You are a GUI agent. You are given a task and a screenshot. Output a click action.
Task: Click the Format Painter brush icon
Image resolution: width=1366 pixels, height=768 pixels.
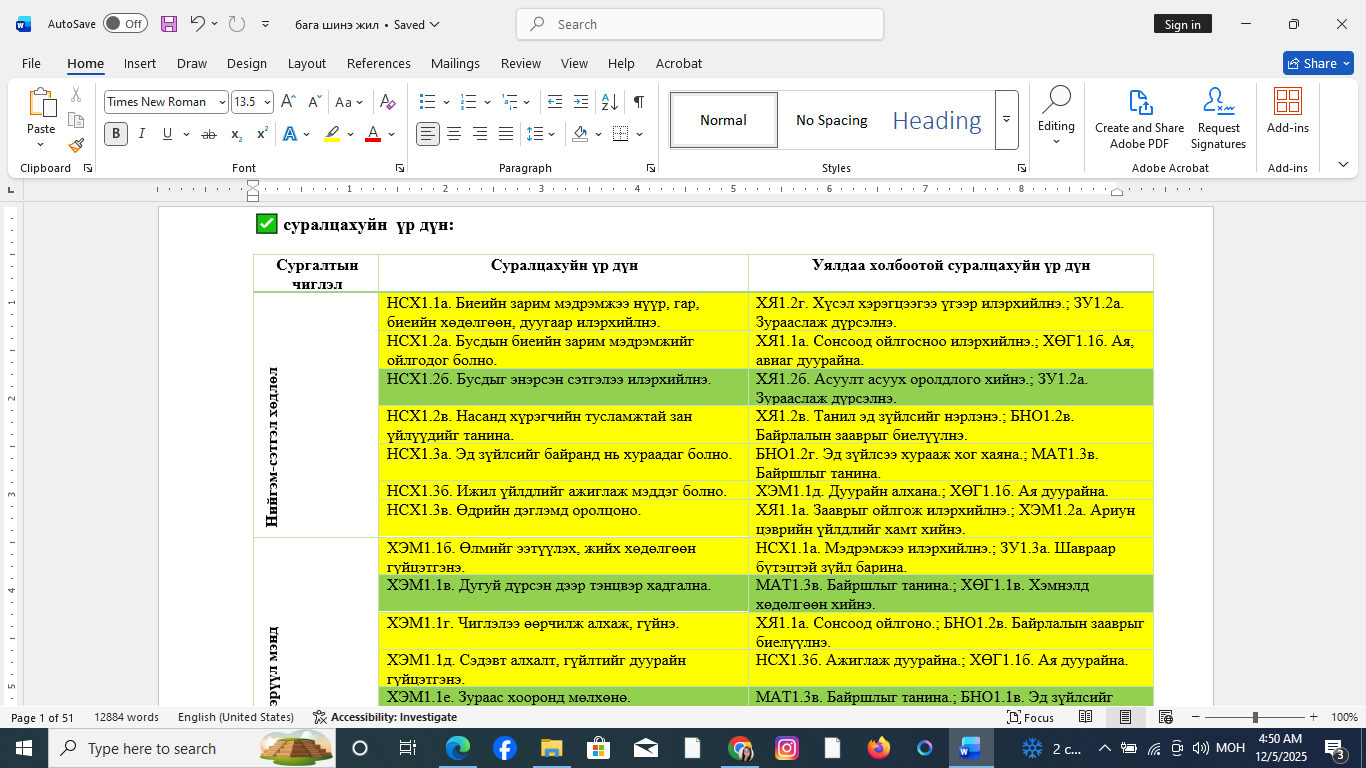(x=76, y=145)
